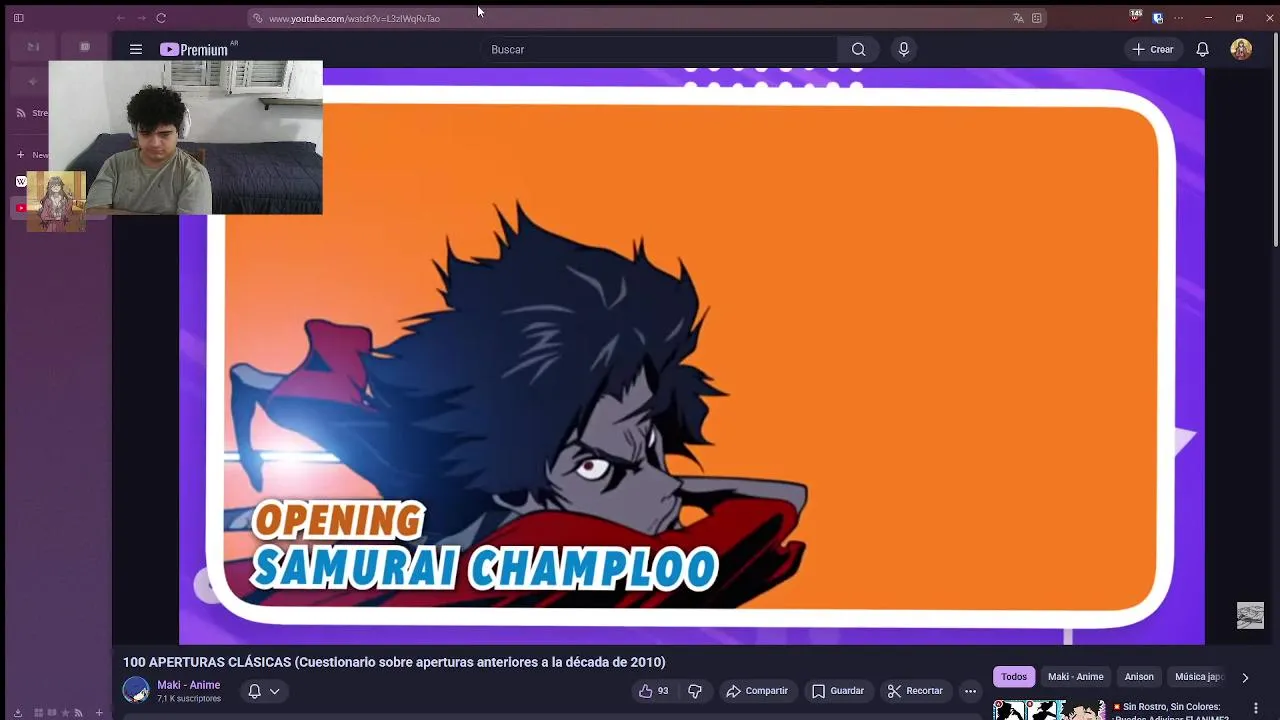Open the subscription notification bell dropdown
Screen dimensions: 1280x720
pyautogui.click(x=263, y=691)
